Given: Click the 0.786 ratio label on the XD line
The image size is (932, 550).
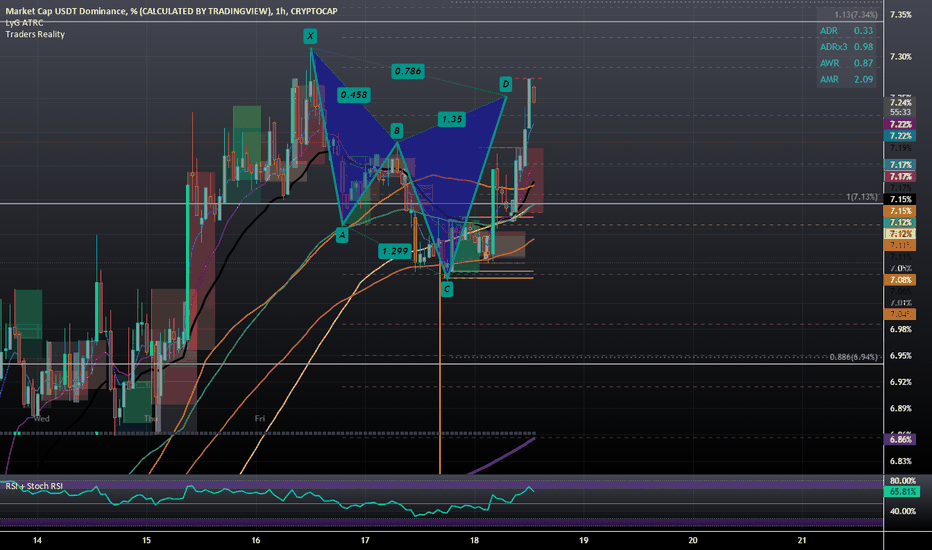Looking at the screenshot, I should (408, 71).
